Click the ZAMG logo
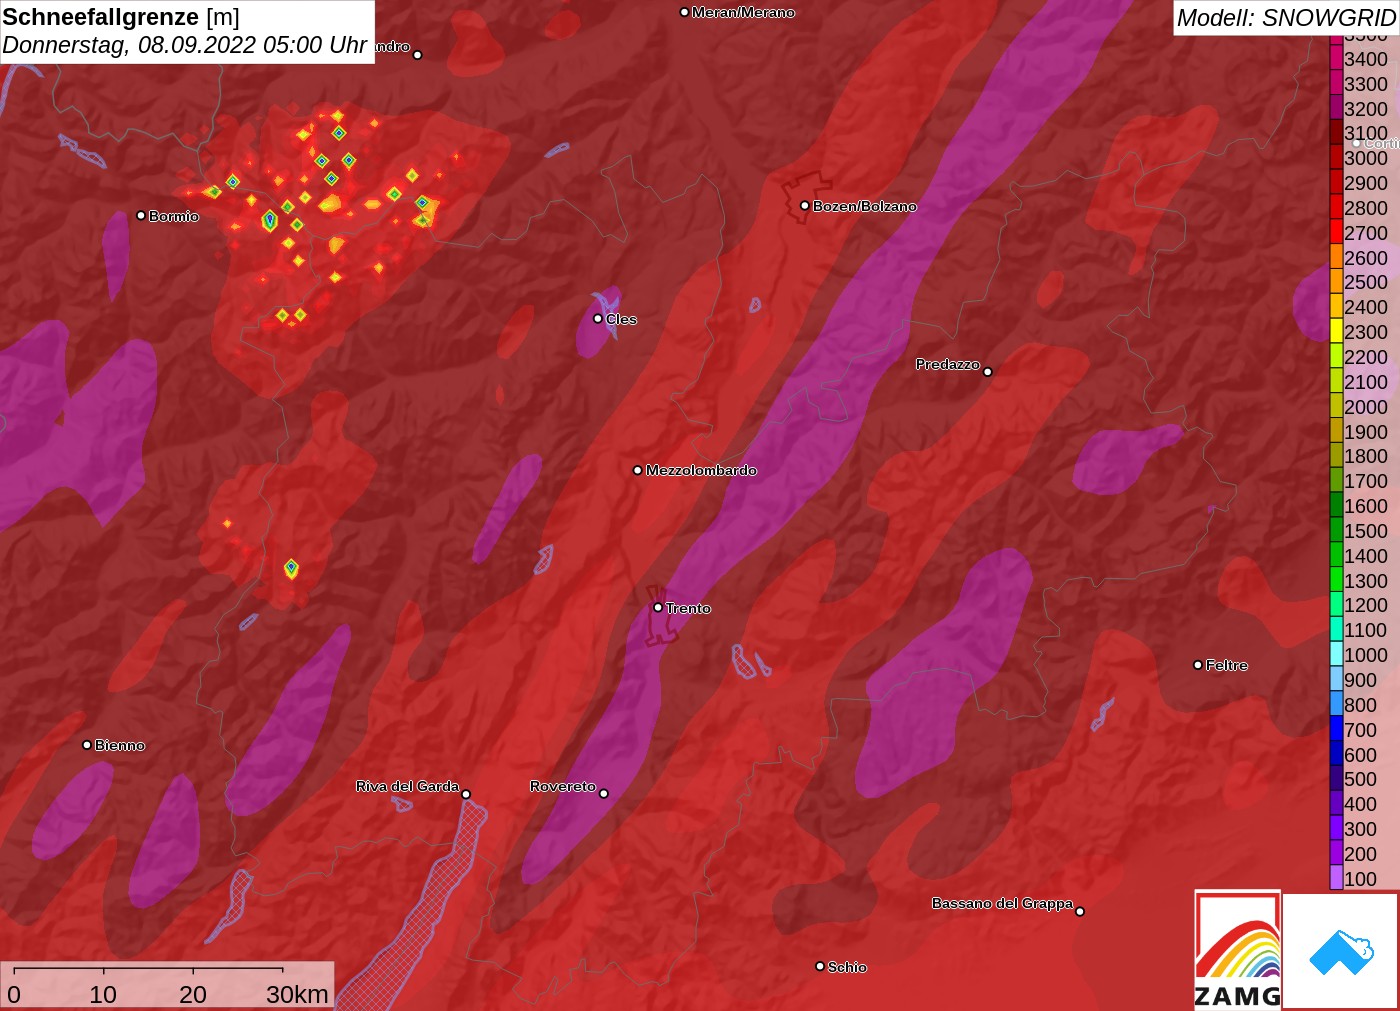Viewport: 1400px width, 1011px height. 1237,949
